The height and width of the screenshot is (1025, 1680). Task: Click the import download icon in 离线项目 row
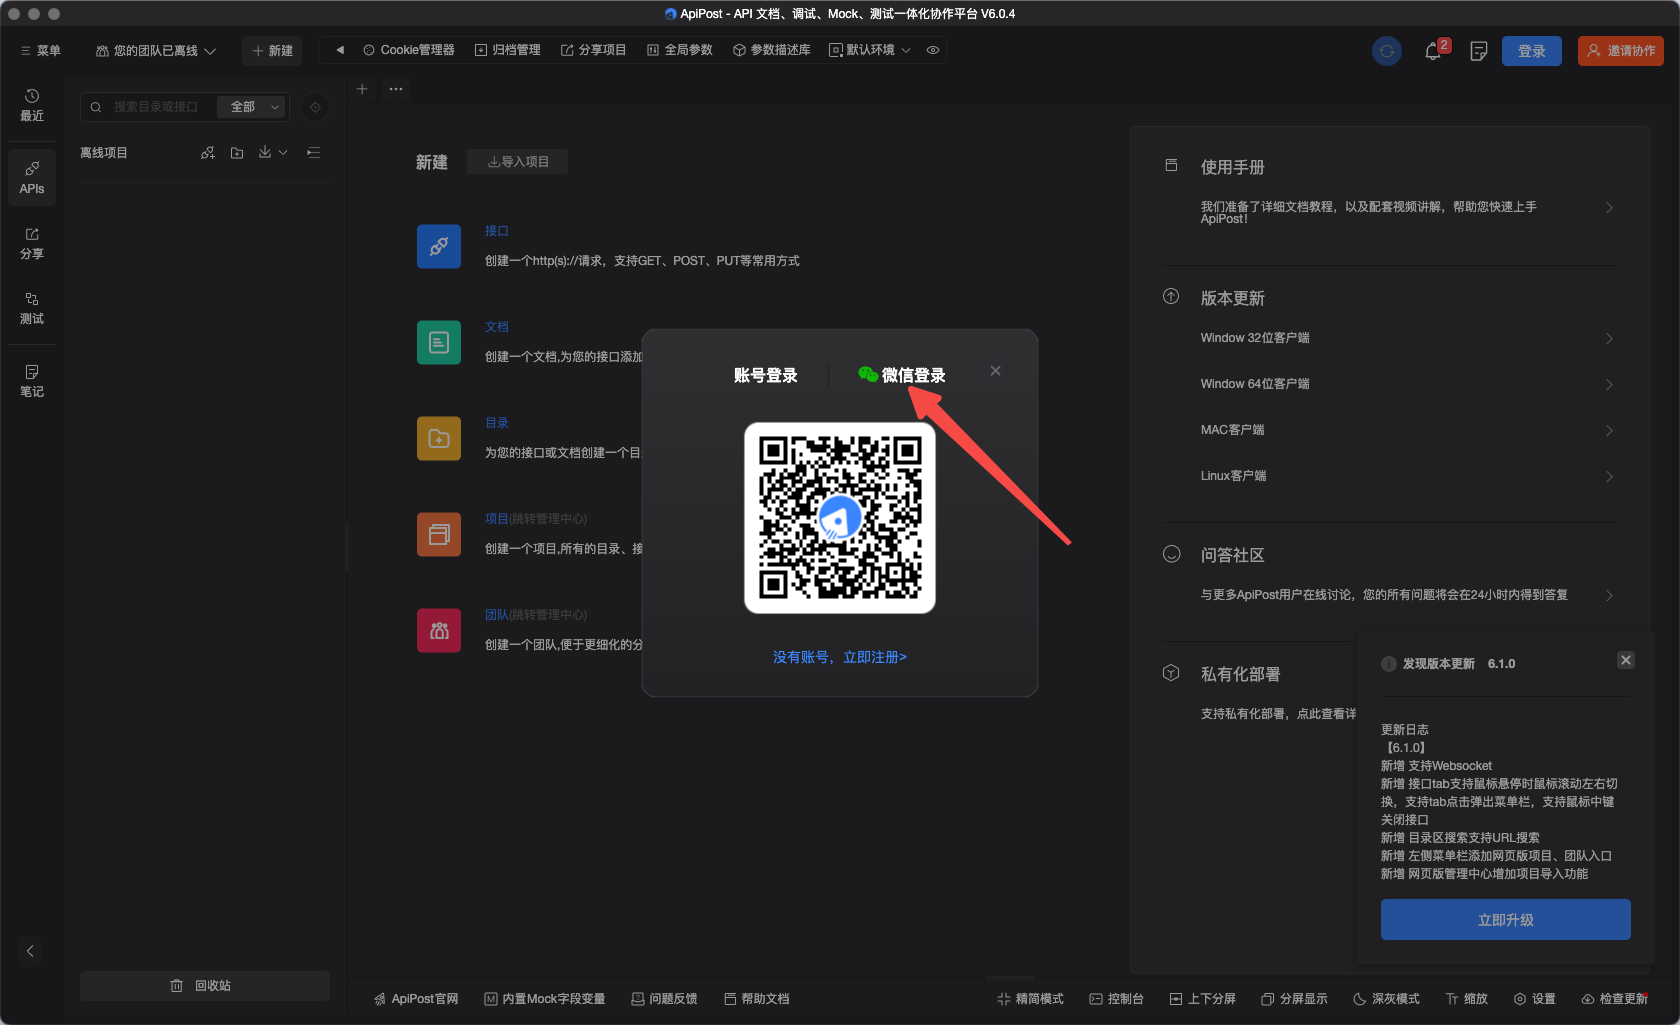265,152
